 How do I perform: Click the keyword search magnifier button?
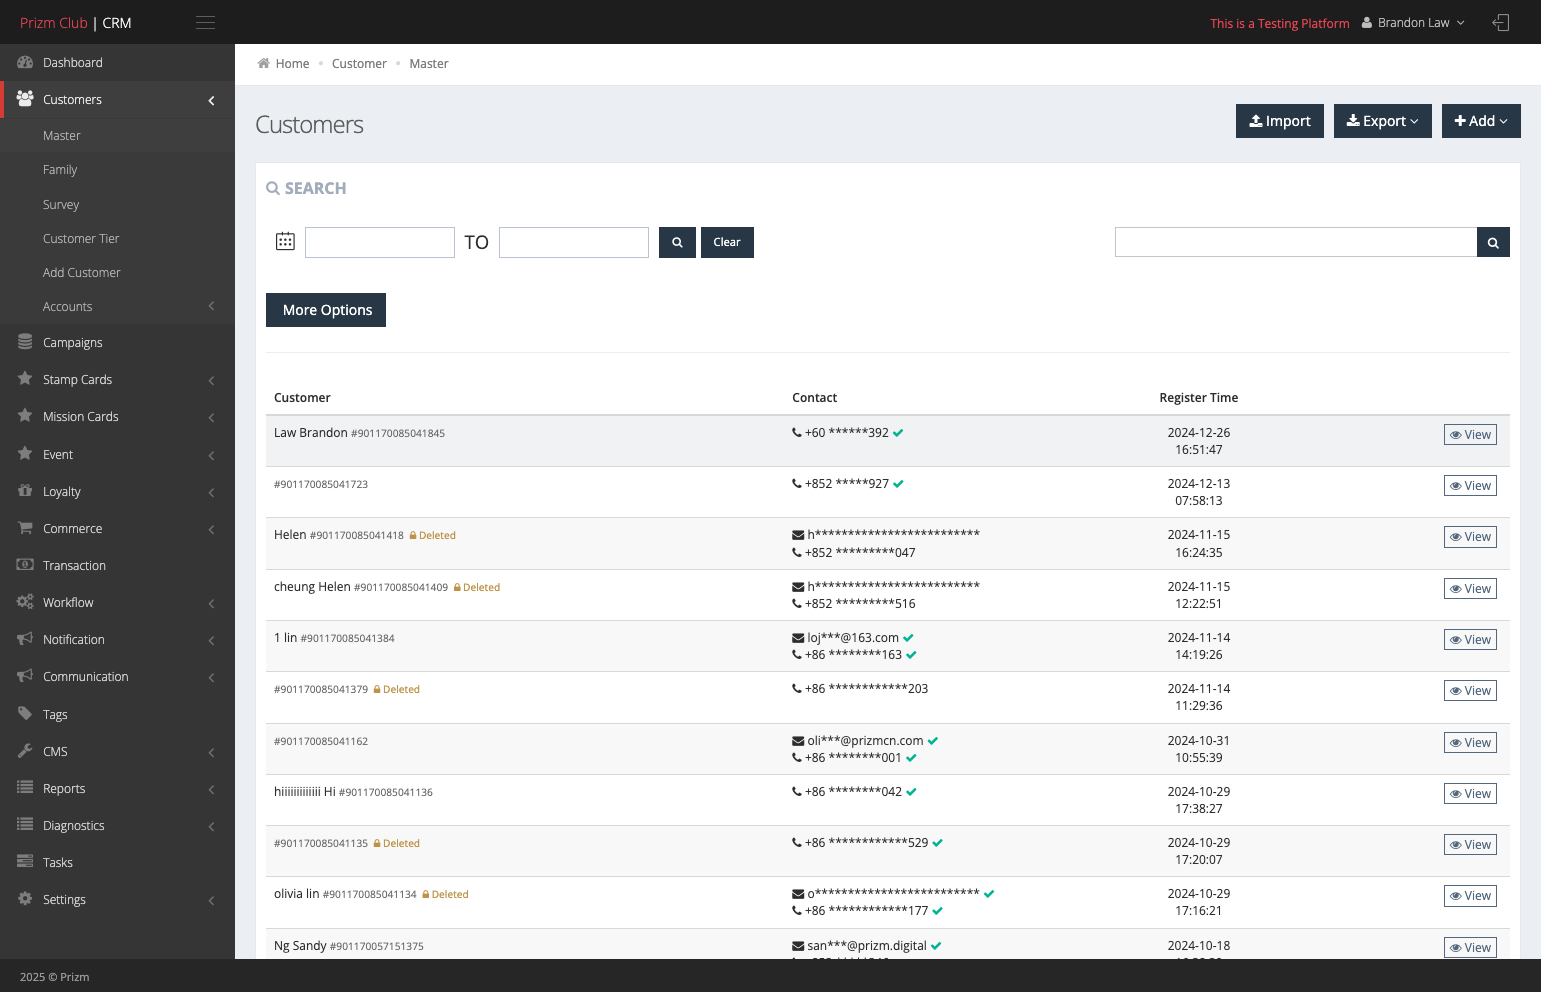tap(1493, 242)
